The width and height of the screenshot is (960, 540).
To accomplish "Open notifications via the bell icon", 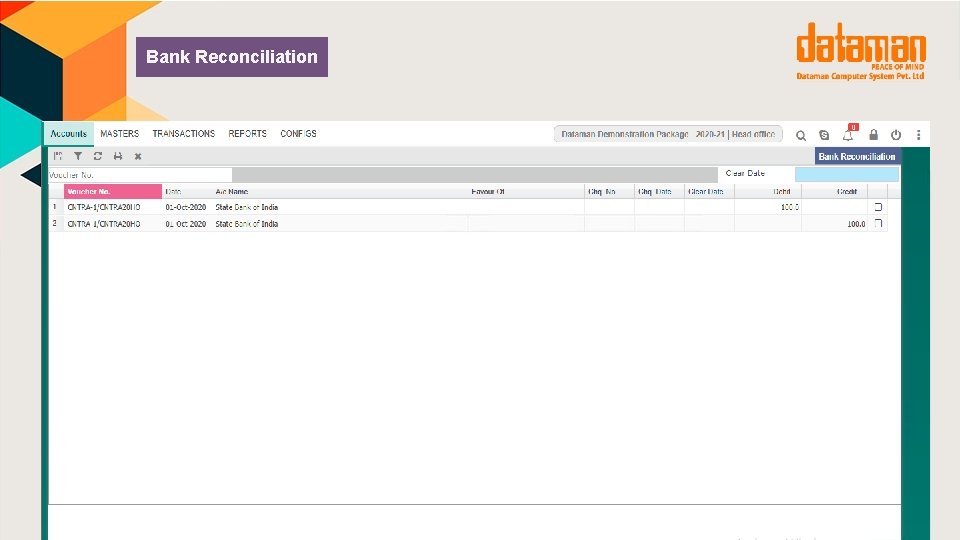I will tap(848, 135).
